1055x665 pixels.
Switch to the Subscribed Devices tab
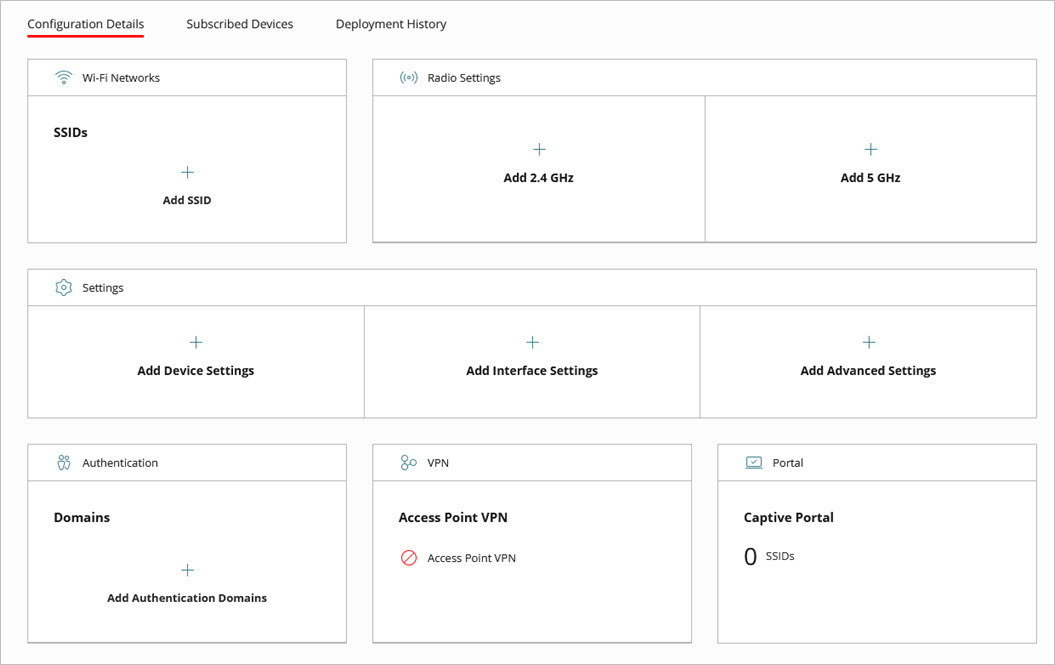[x=239, y=23]
